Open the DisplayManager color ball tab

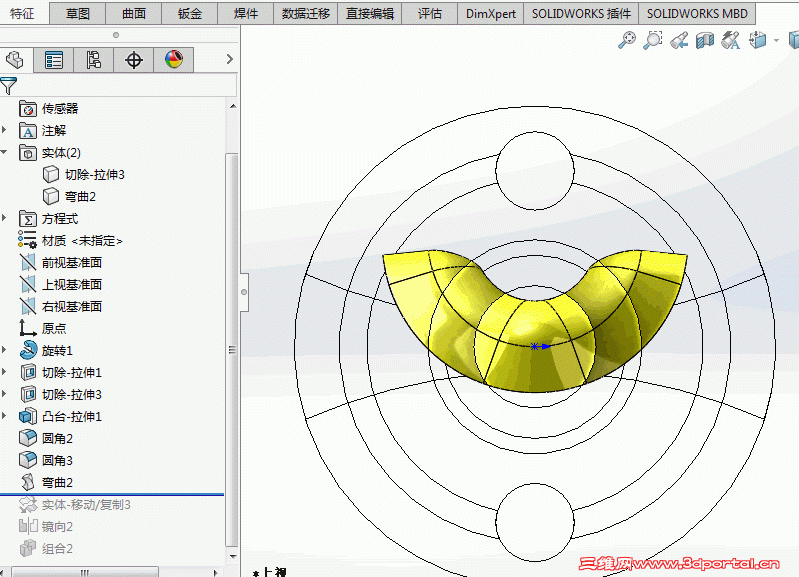tap(174, 60)
